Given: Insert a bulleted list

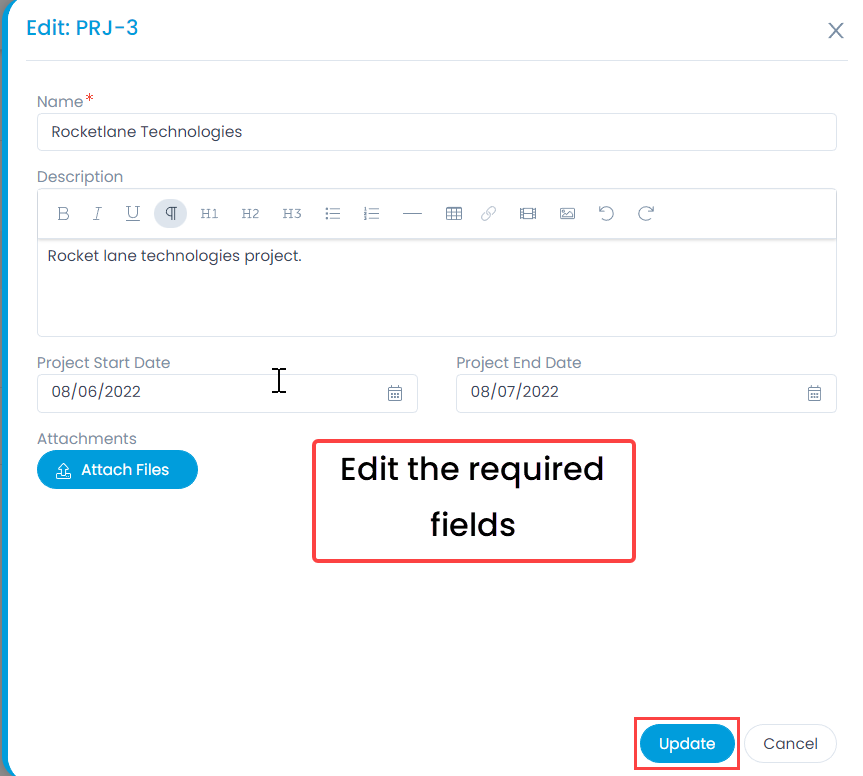Looking at the screenshot, I should (x=332, y=214).
